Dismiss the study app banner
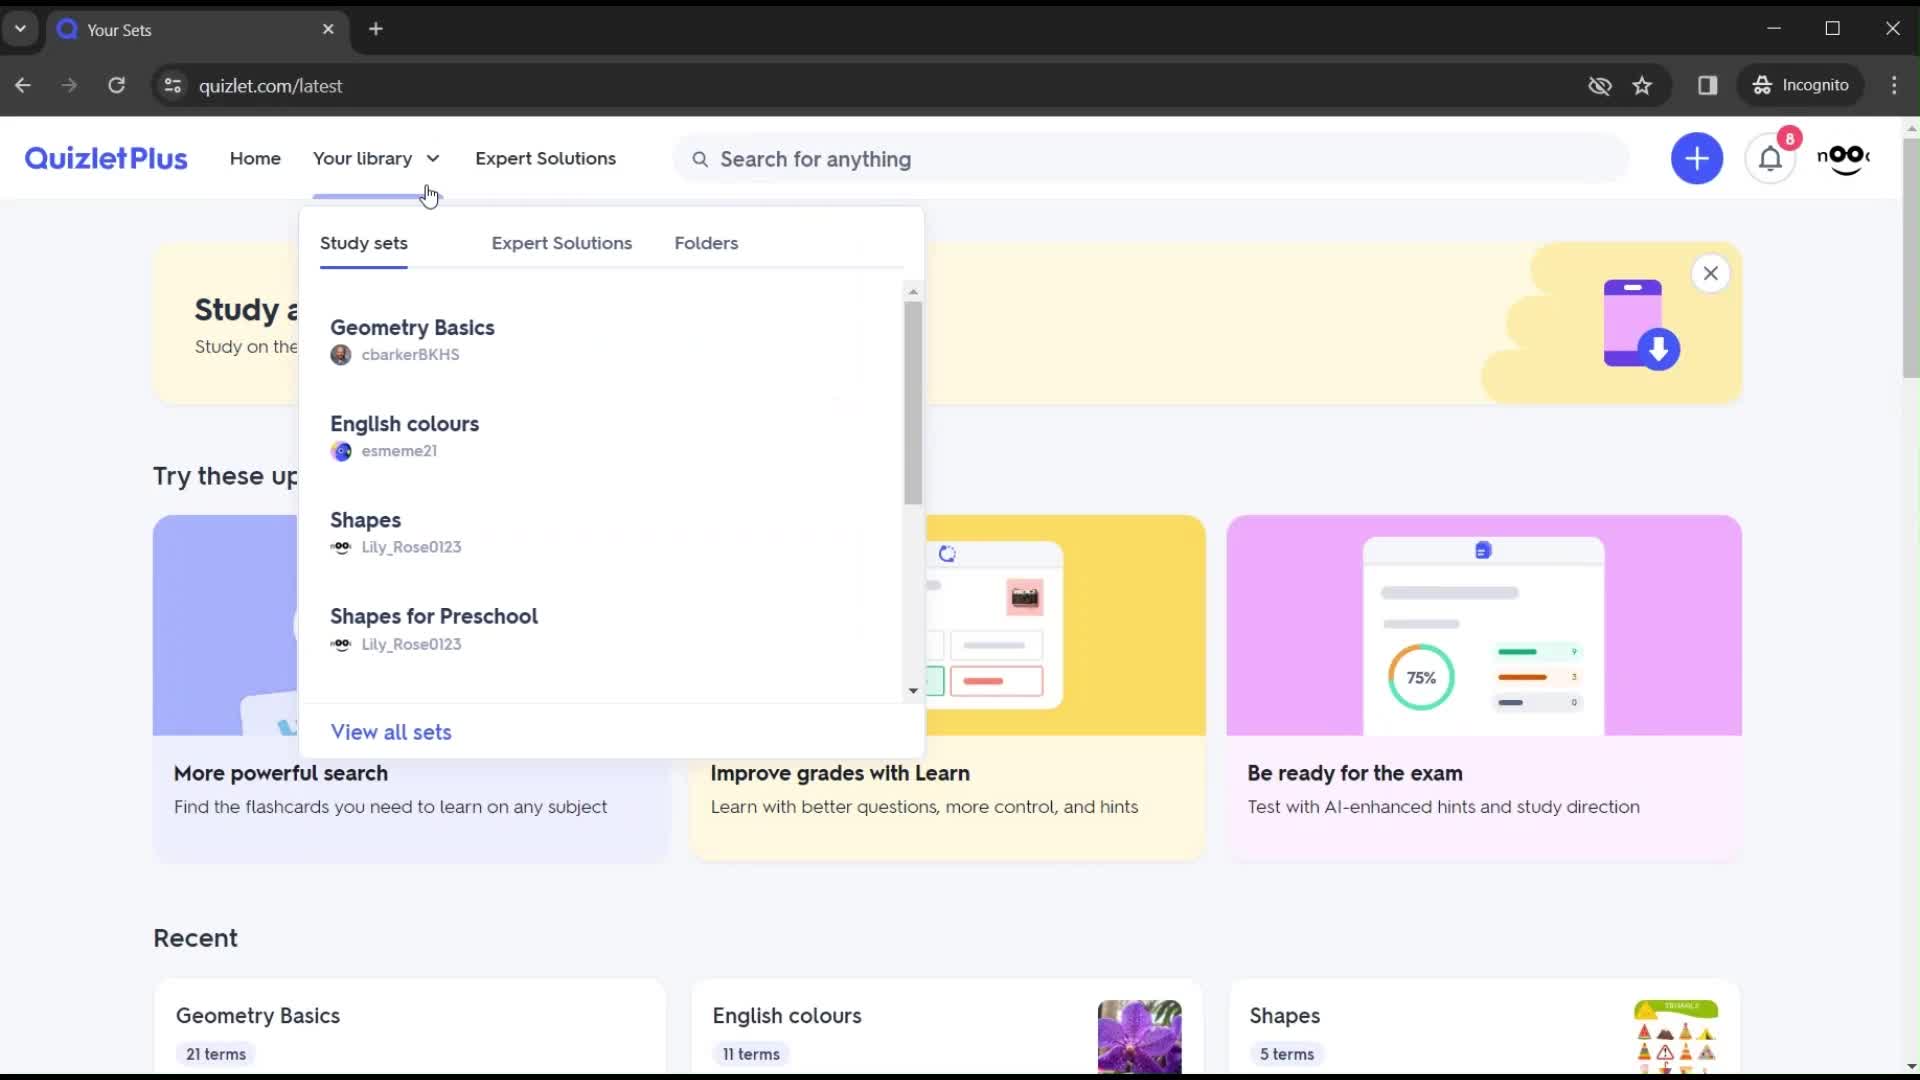This screenshot has width=1920, height=1080. tap(1710, 273)
